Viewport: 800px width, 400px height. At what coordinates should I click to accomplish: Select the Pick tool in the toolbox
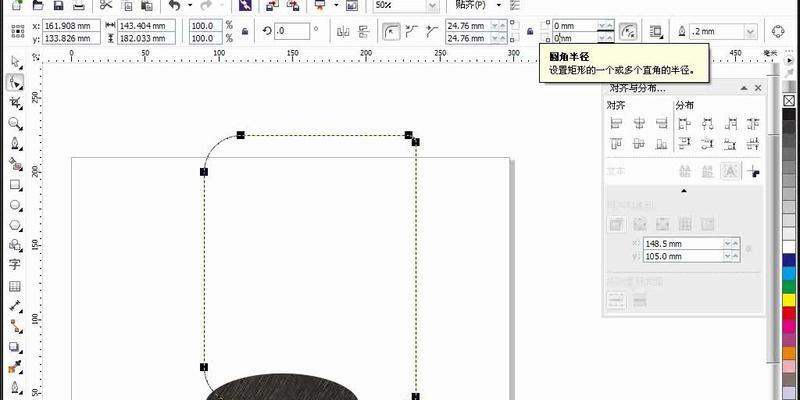click(15, 62)
